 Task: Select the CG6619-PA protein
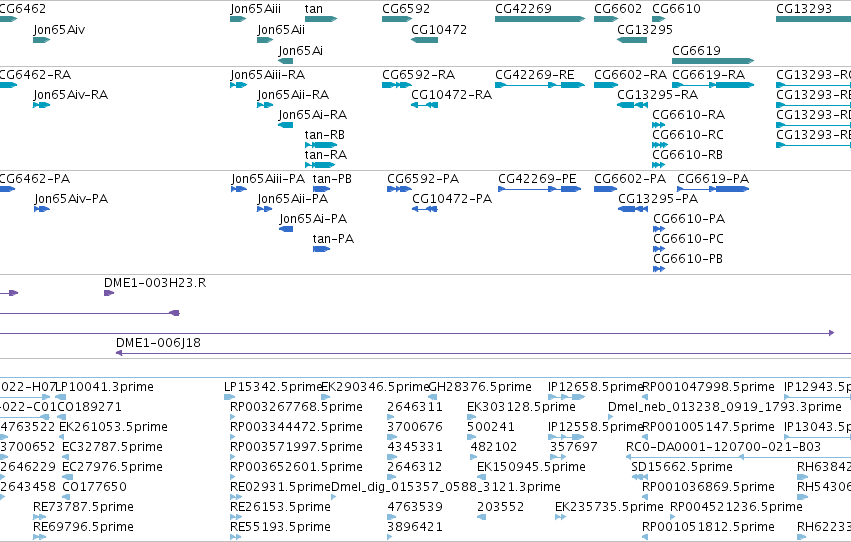(713, 189)
